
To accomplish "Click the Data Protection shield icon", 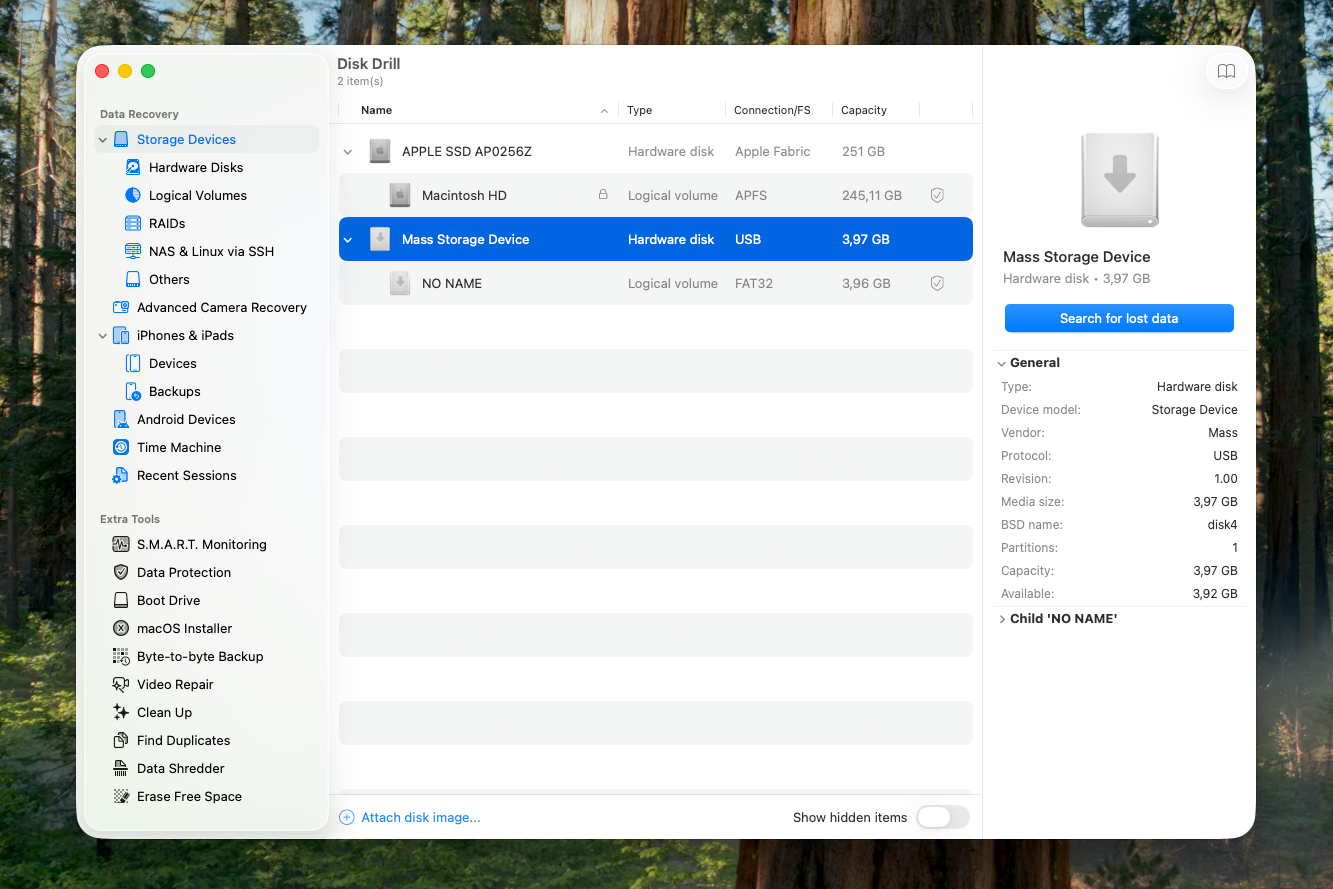I will pyautogui.click(x=121, y=572).
